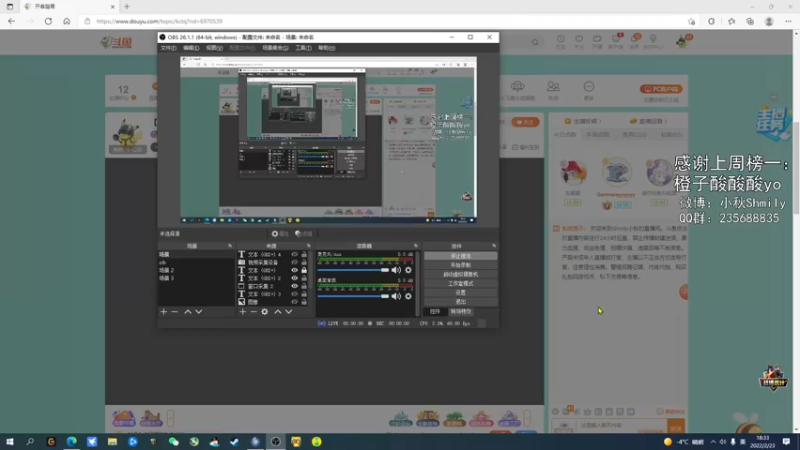Add a new scene in OBS

[x=164, y=311]
